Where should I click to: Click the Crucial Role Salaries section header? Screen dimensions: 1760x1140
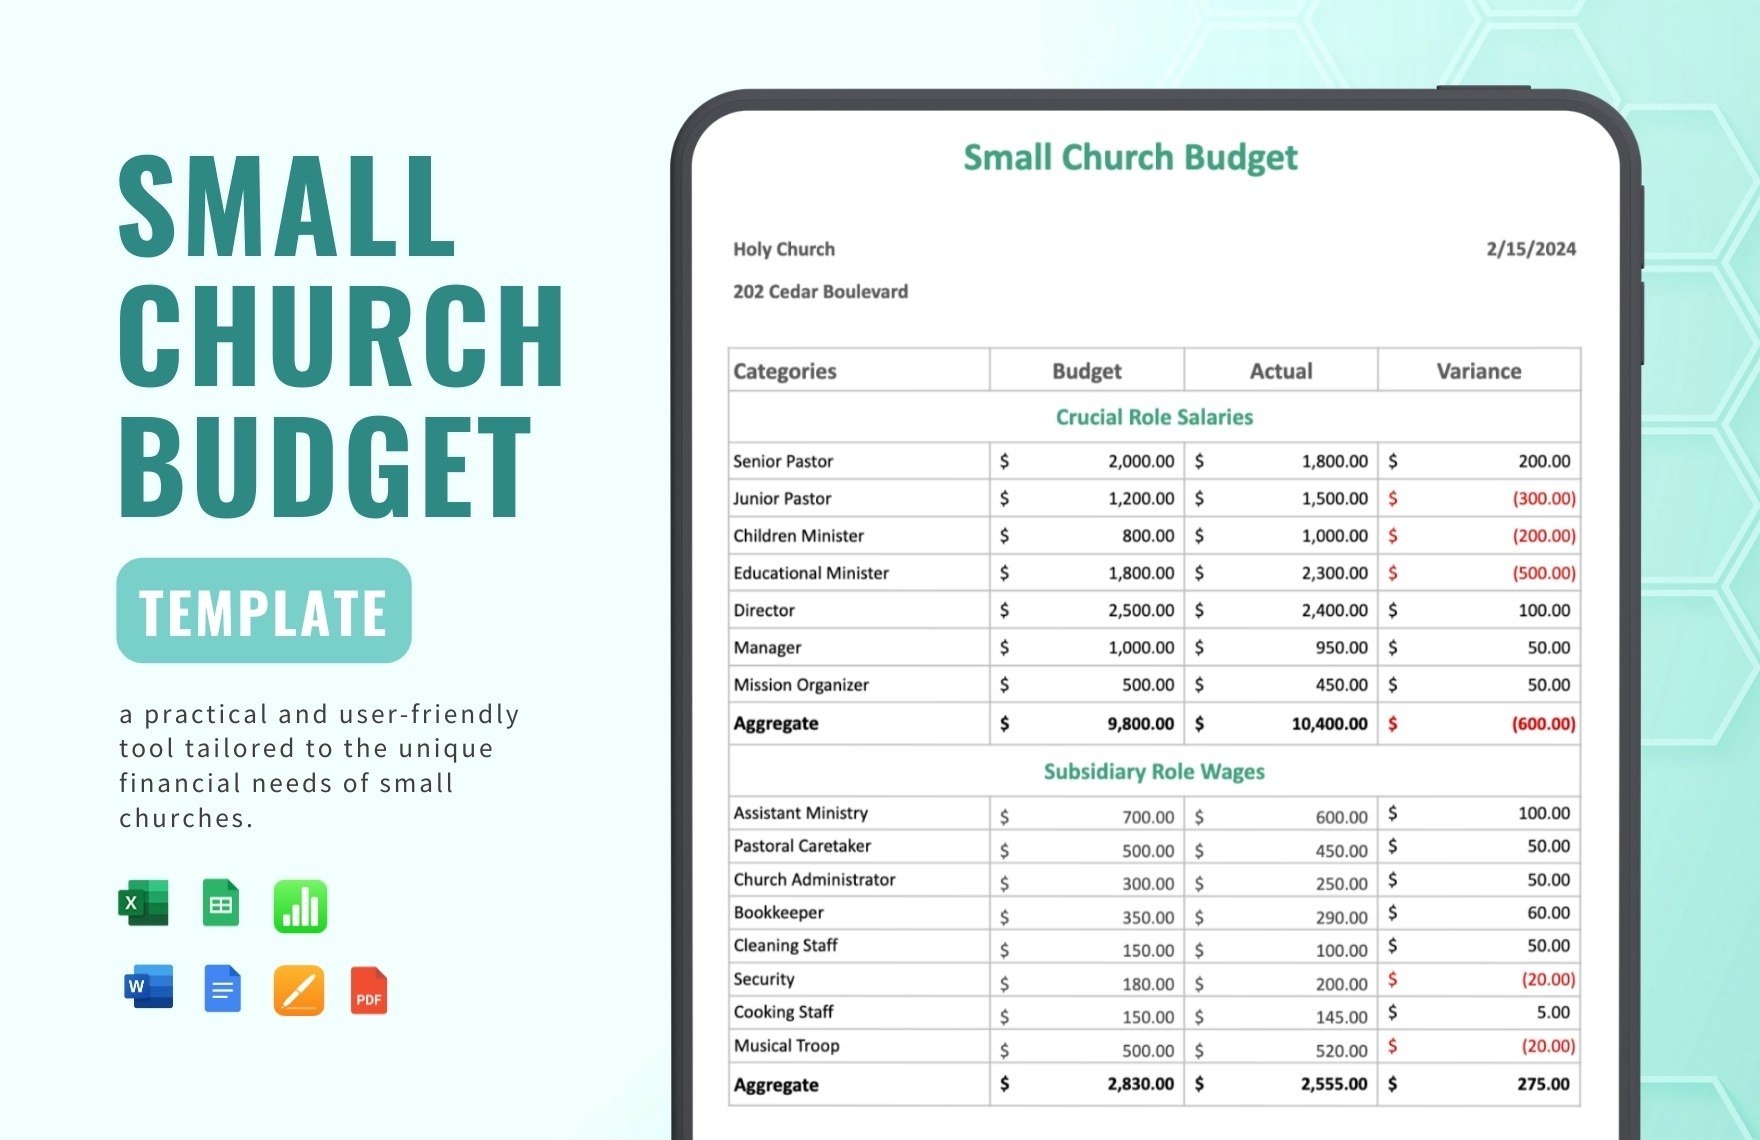click(1155, 418)
